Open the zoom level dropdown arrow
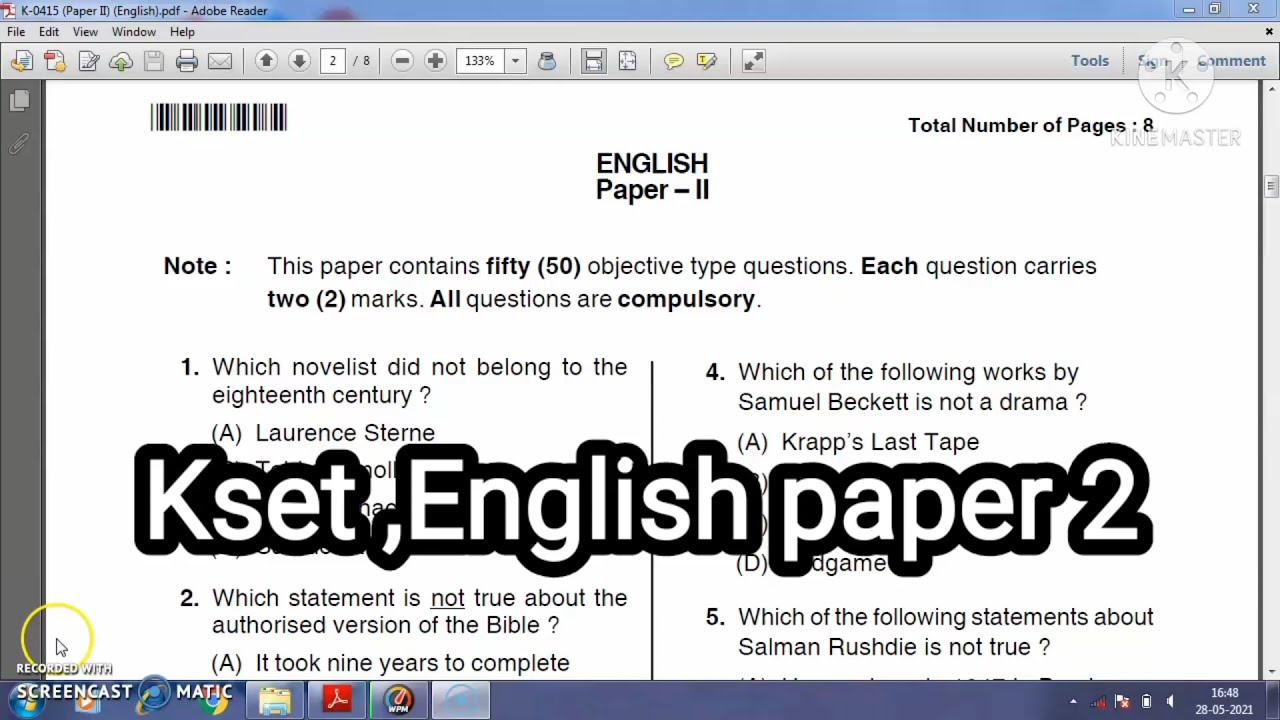Image resolution: width=1280 pixels, height=720 pixels. click(x=515, y=61)
